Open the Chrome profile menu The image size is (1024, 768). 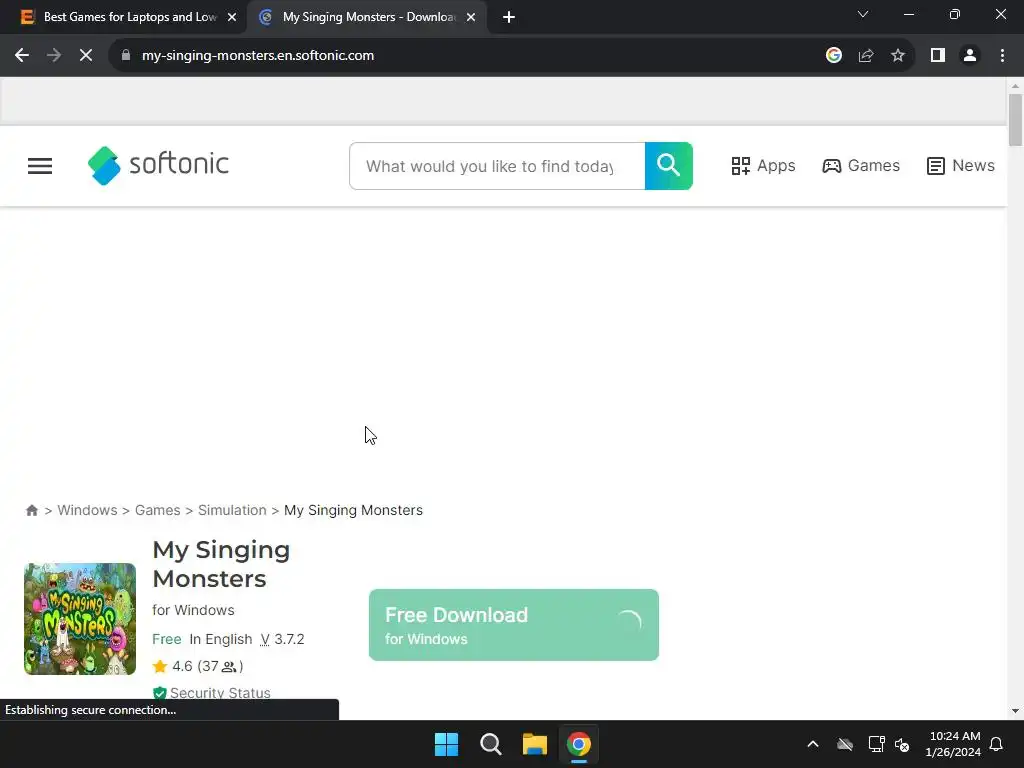[x=970, y=56]
